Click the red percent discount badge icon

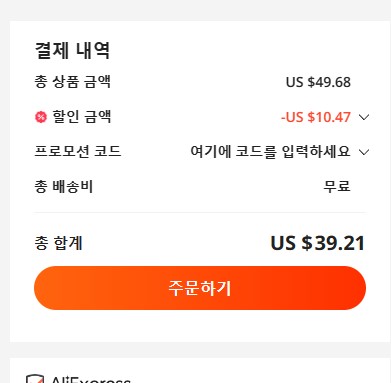[x=41, y=117]
